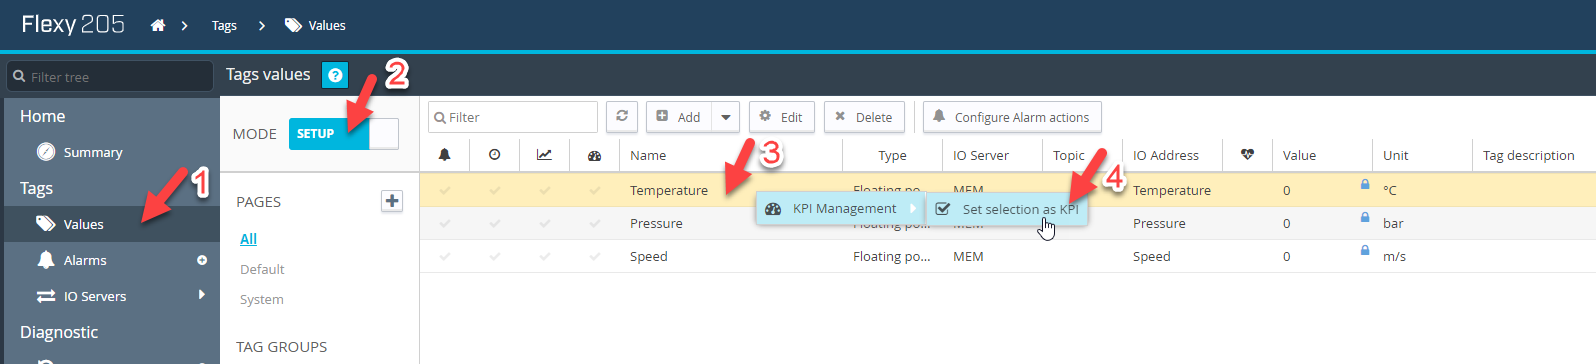
Task: Expand the KPI Management submenu
Action: (x=840, y=209)
